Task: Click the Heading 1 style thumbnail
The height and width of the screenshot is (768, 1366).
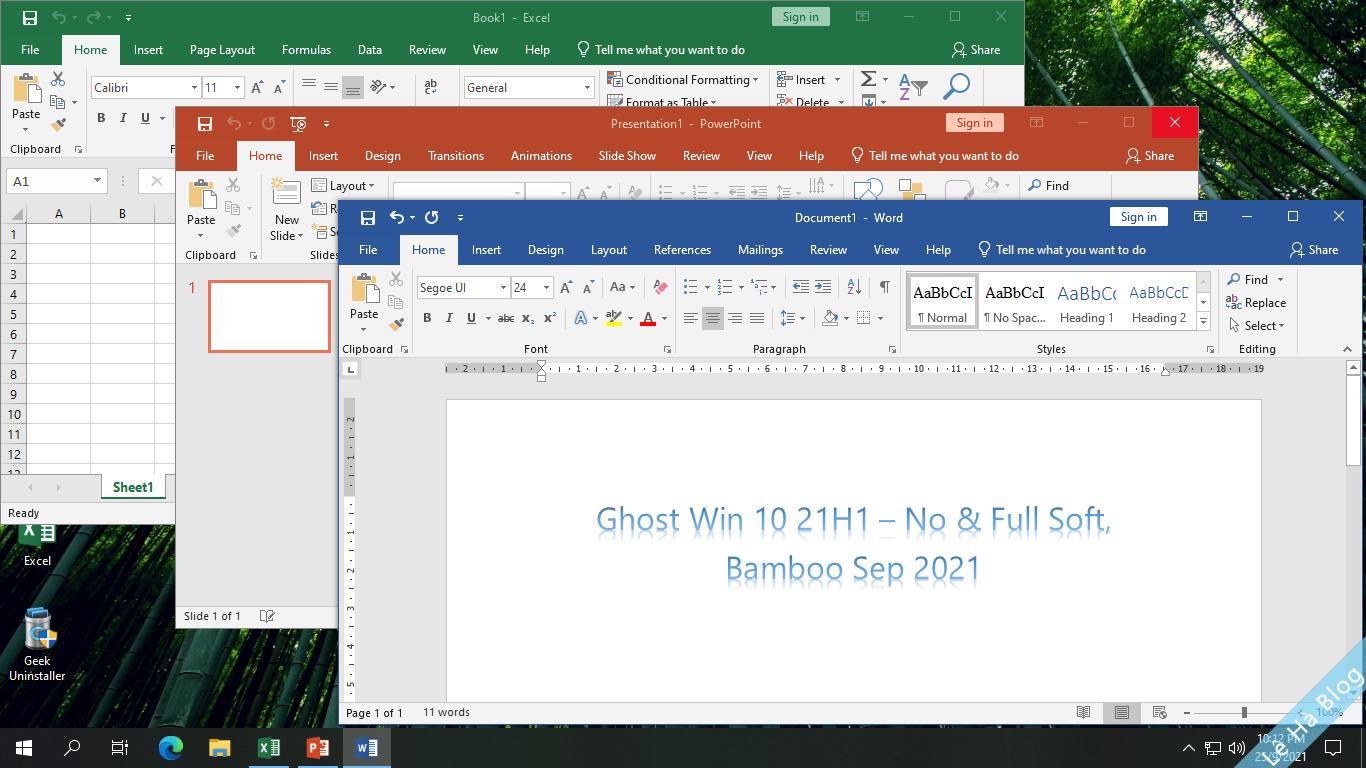Action: 1087,300
